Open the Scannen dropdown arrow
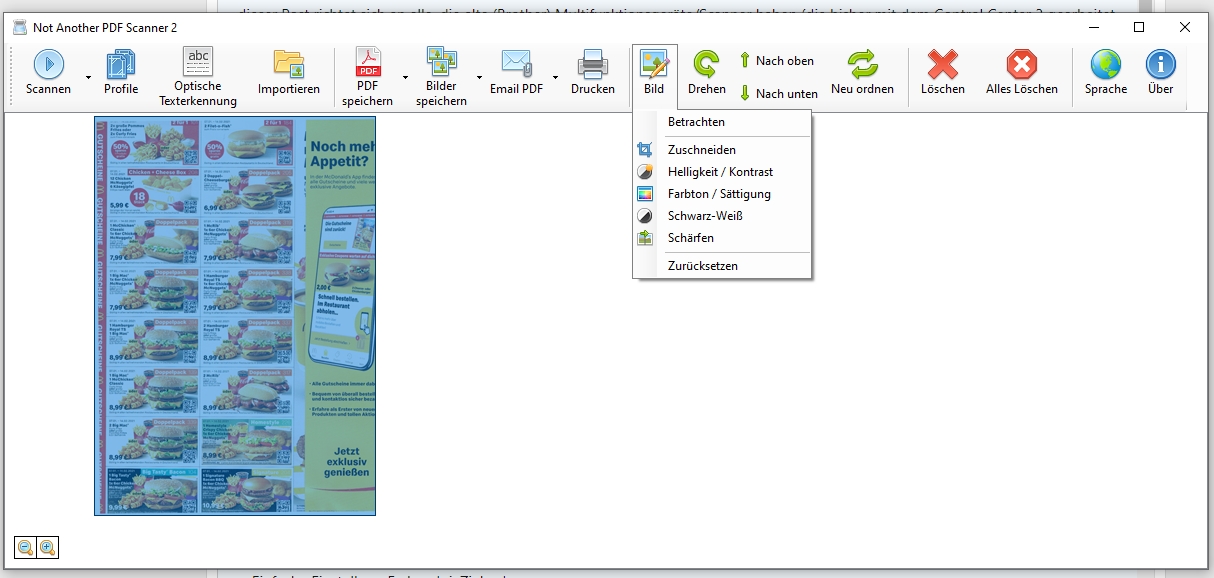 click(x=87, y=76)
